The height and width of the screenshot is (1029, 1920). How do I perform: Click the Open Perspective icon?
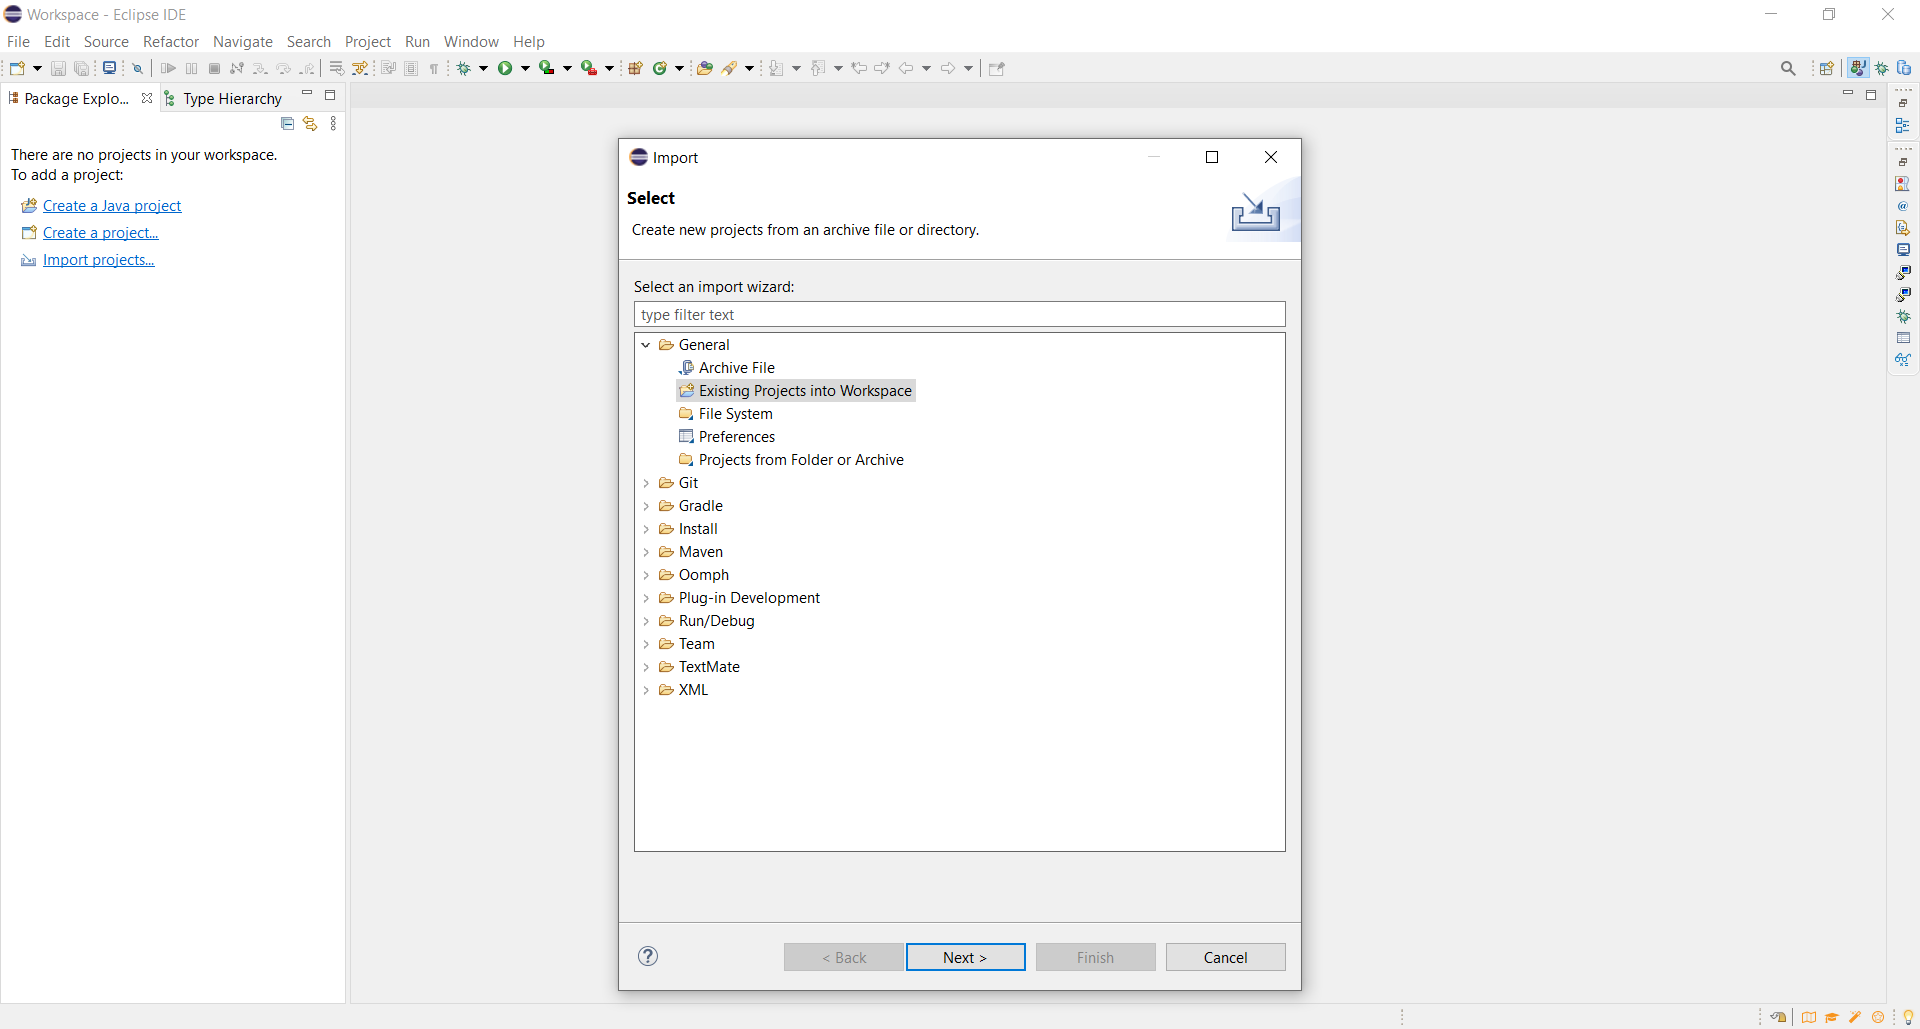(x=1827, y=68)
